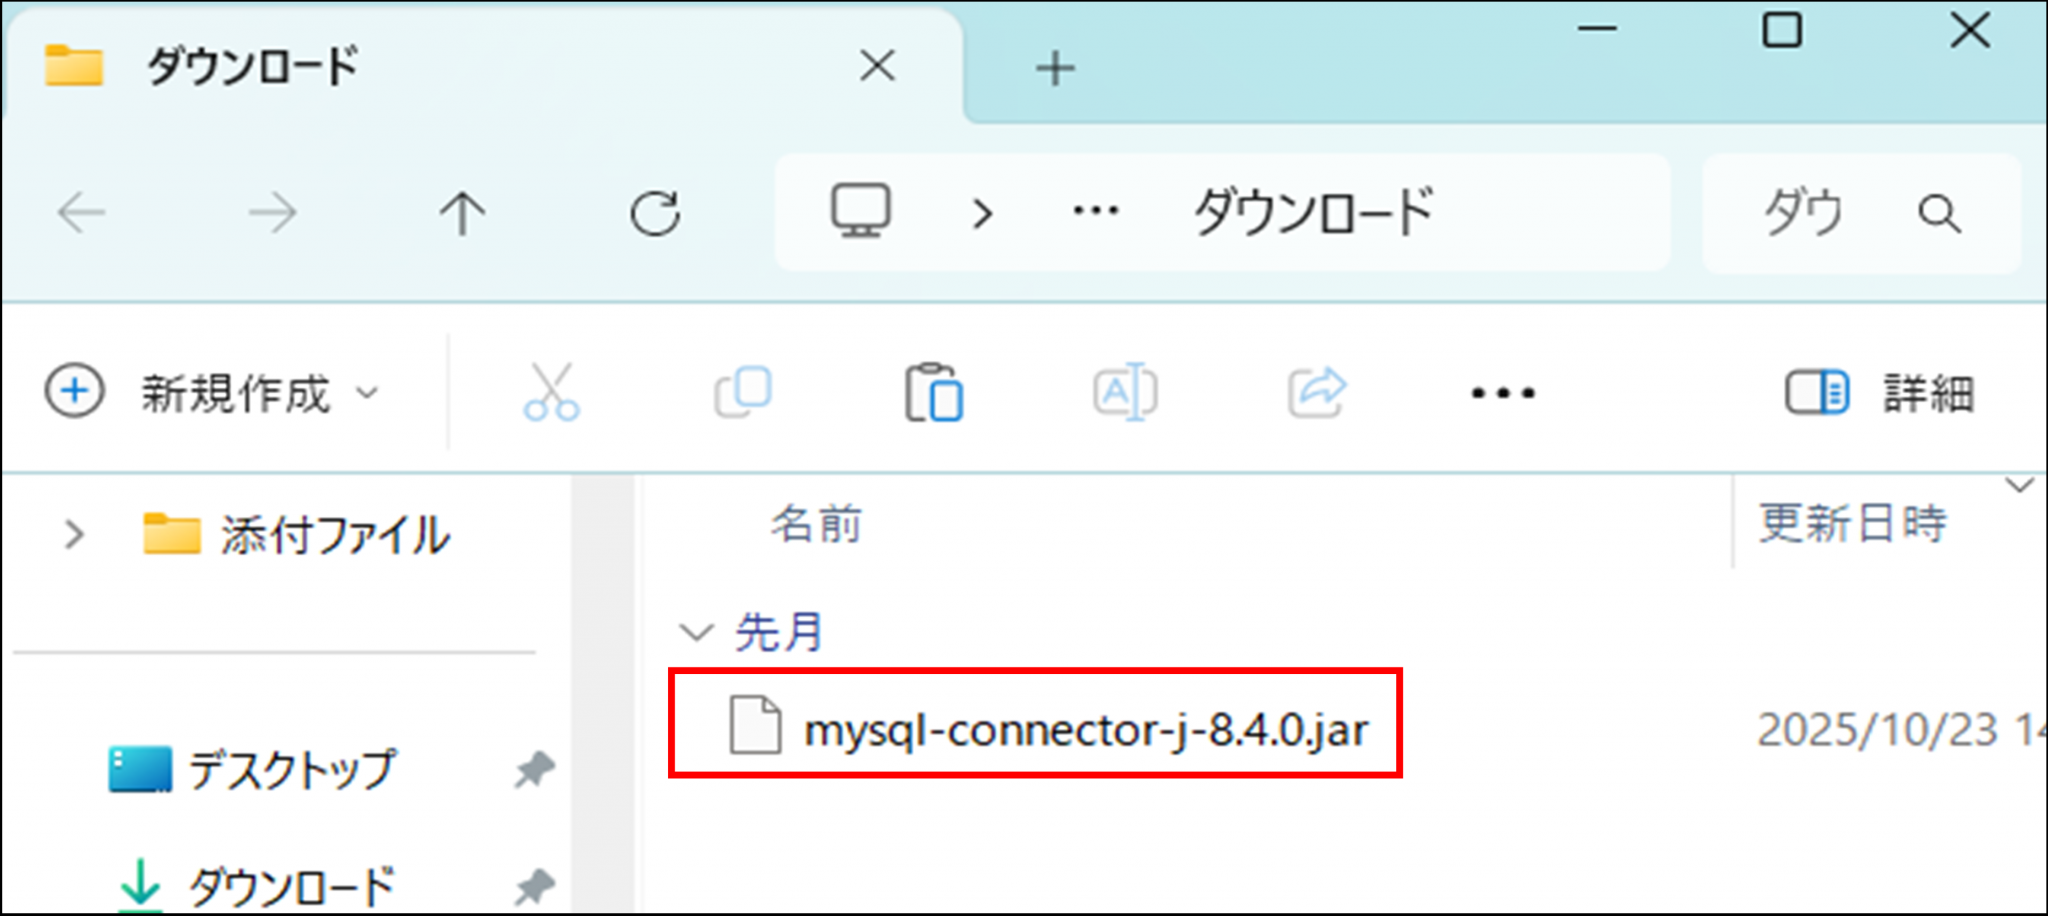Refresh the ダウンロード folder view
2048x916 pixels.
click(655, 213)
